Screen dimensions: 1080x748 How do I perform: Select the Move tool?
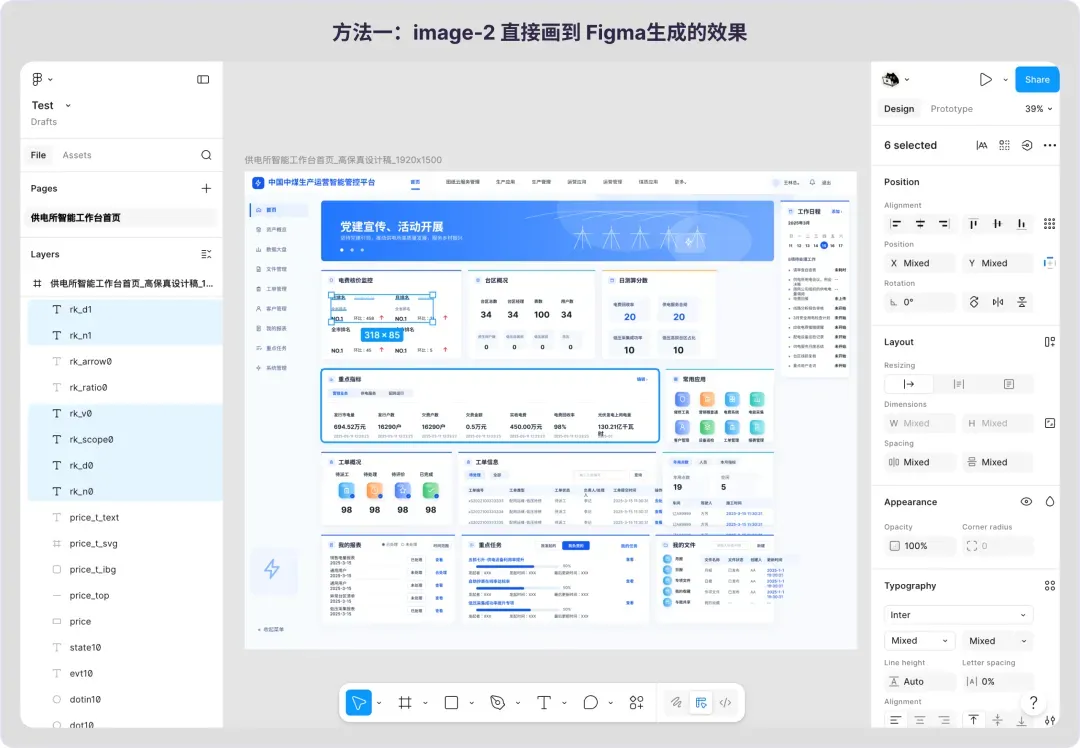click(x=359, y=703)
